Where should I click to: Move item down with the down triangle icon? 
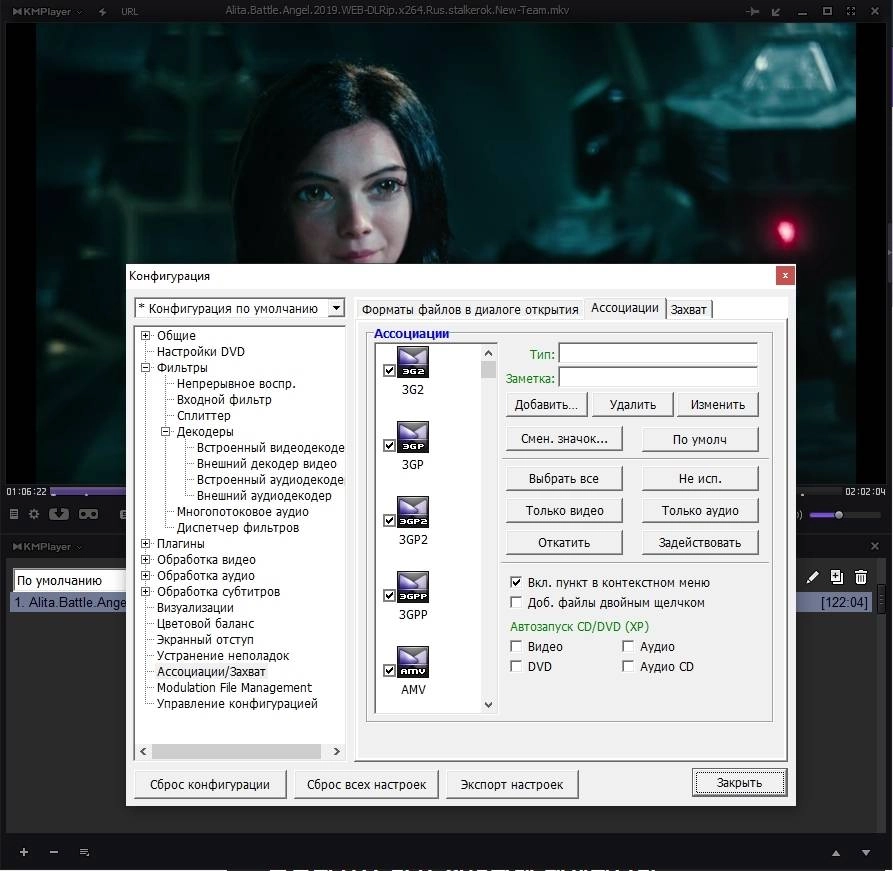click(x=866, y=853)
